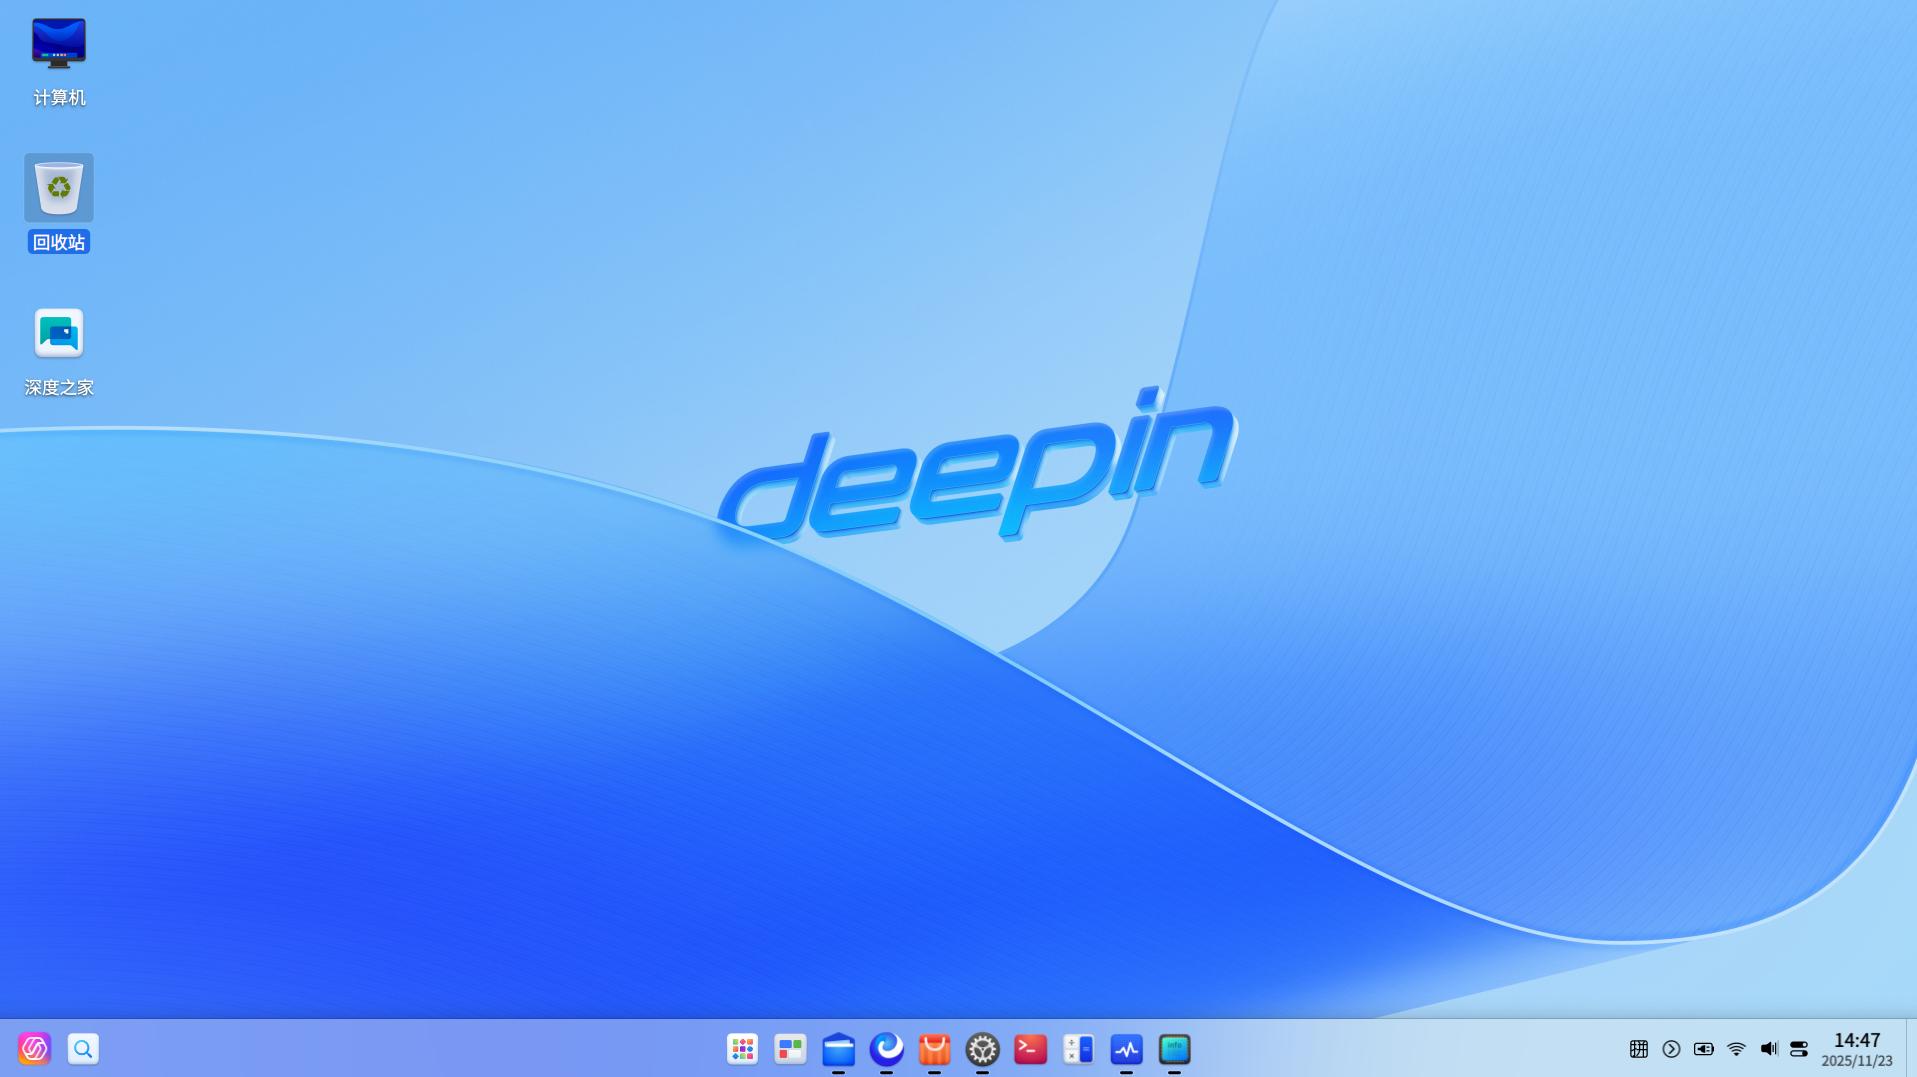The height and width of the screenshot is (1077, 1917).
Task: Open the calculator app in the dock
Action: [1078, 1048]
